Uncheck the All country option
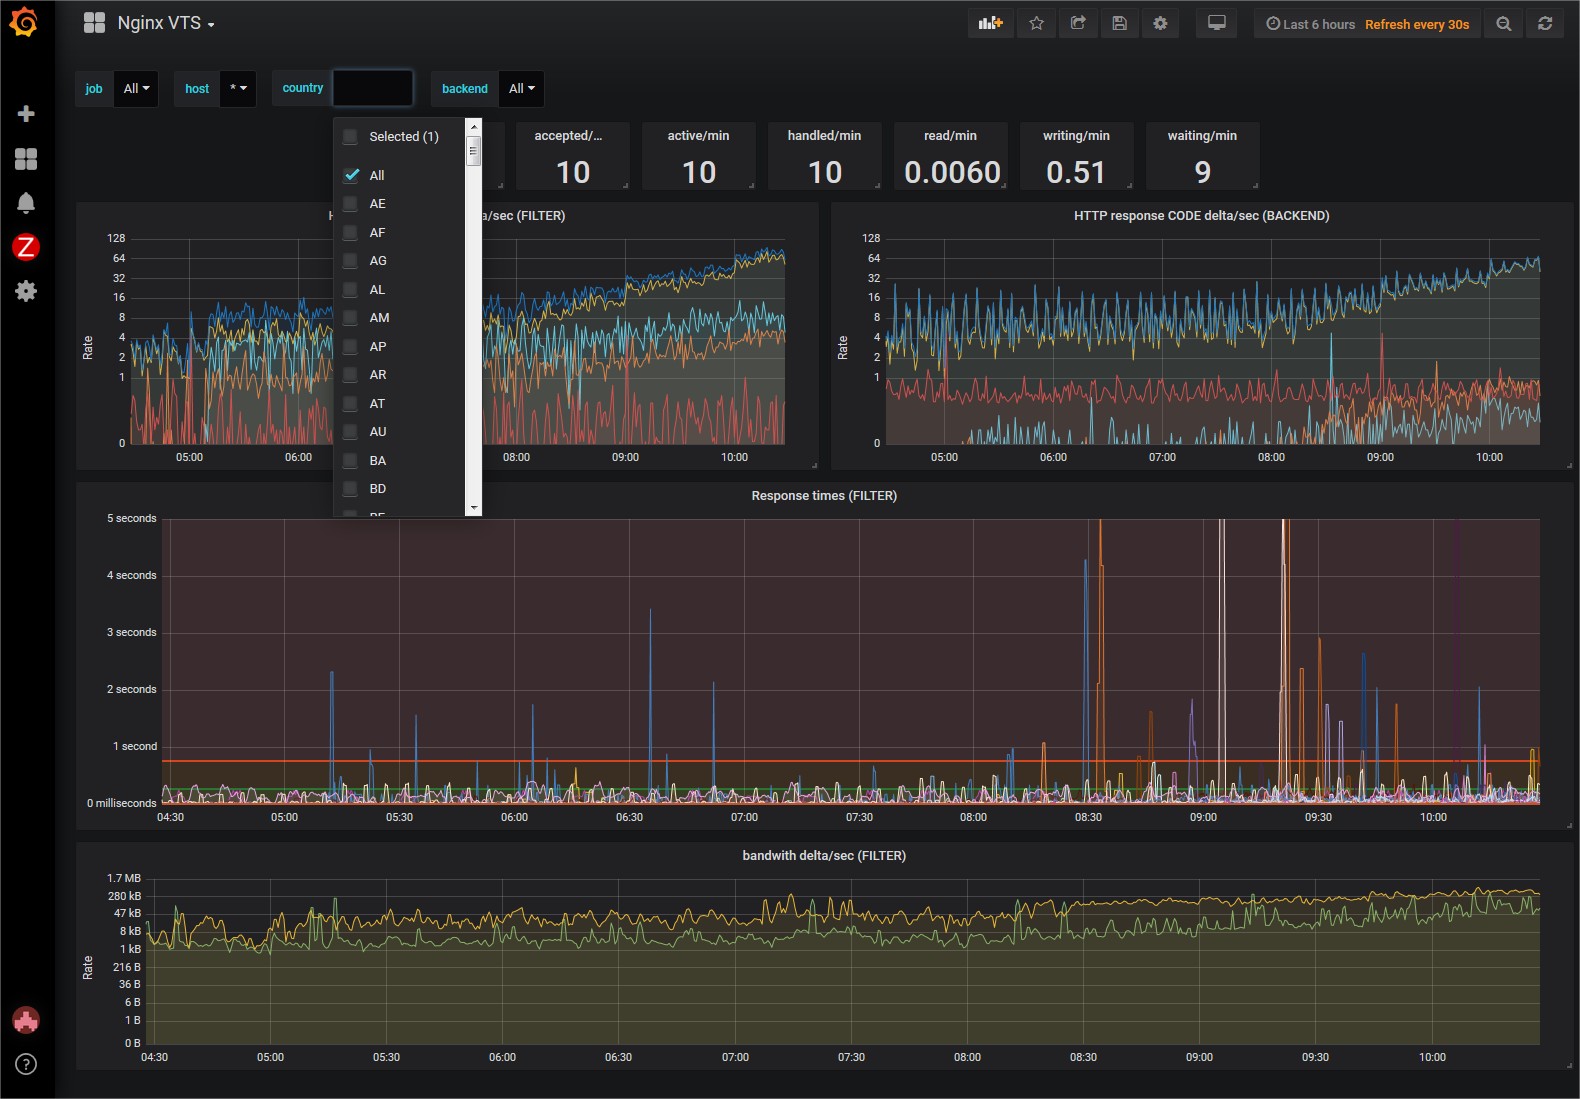This screenshot has width=1580, height=1099. 352,175
